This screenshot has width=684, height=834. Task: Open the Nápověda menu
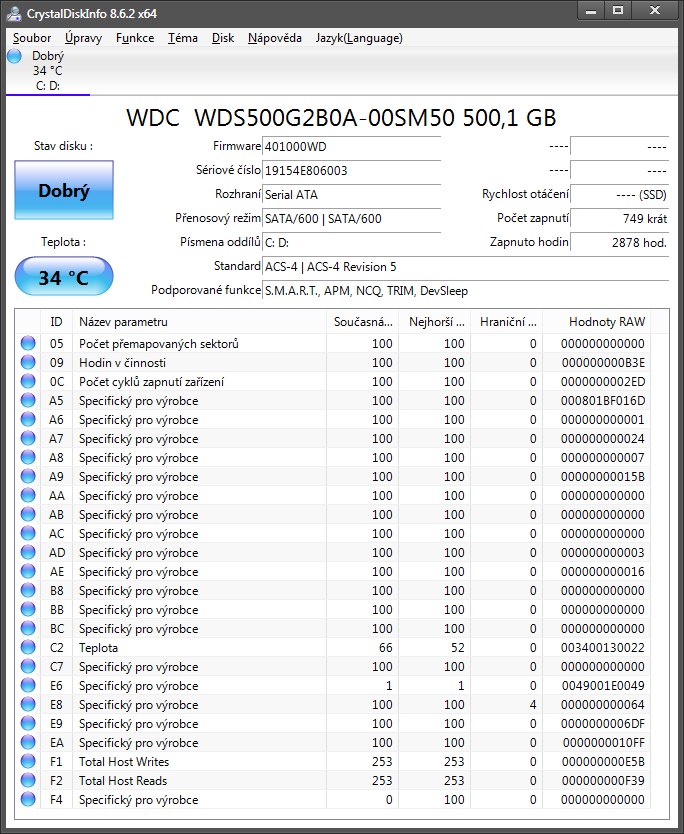[x=274, y=38]
